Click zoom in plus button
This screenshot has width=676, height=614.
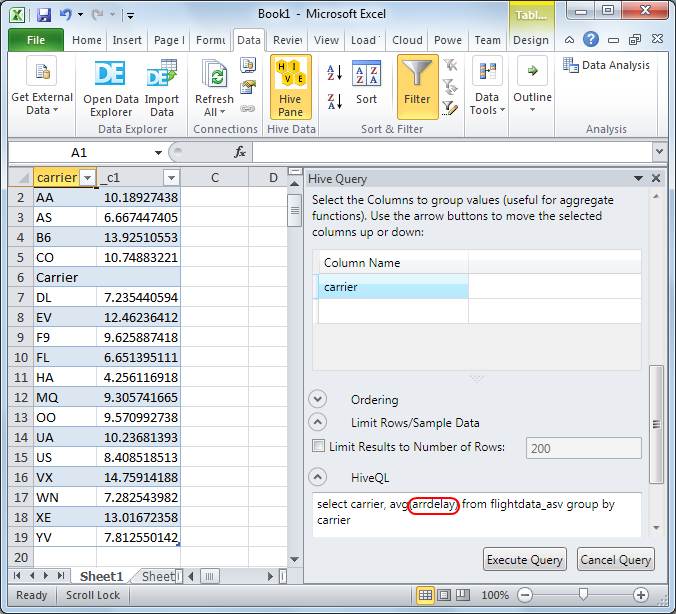[641, 595]
